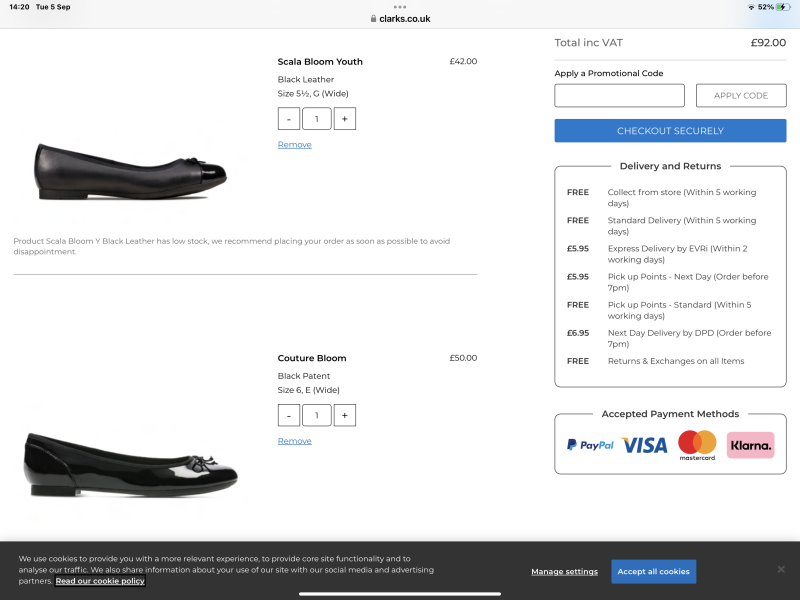Decrease quantity of Scala Bloom Youth
Screen dimensions: 800x600
[x=289, y=119]
